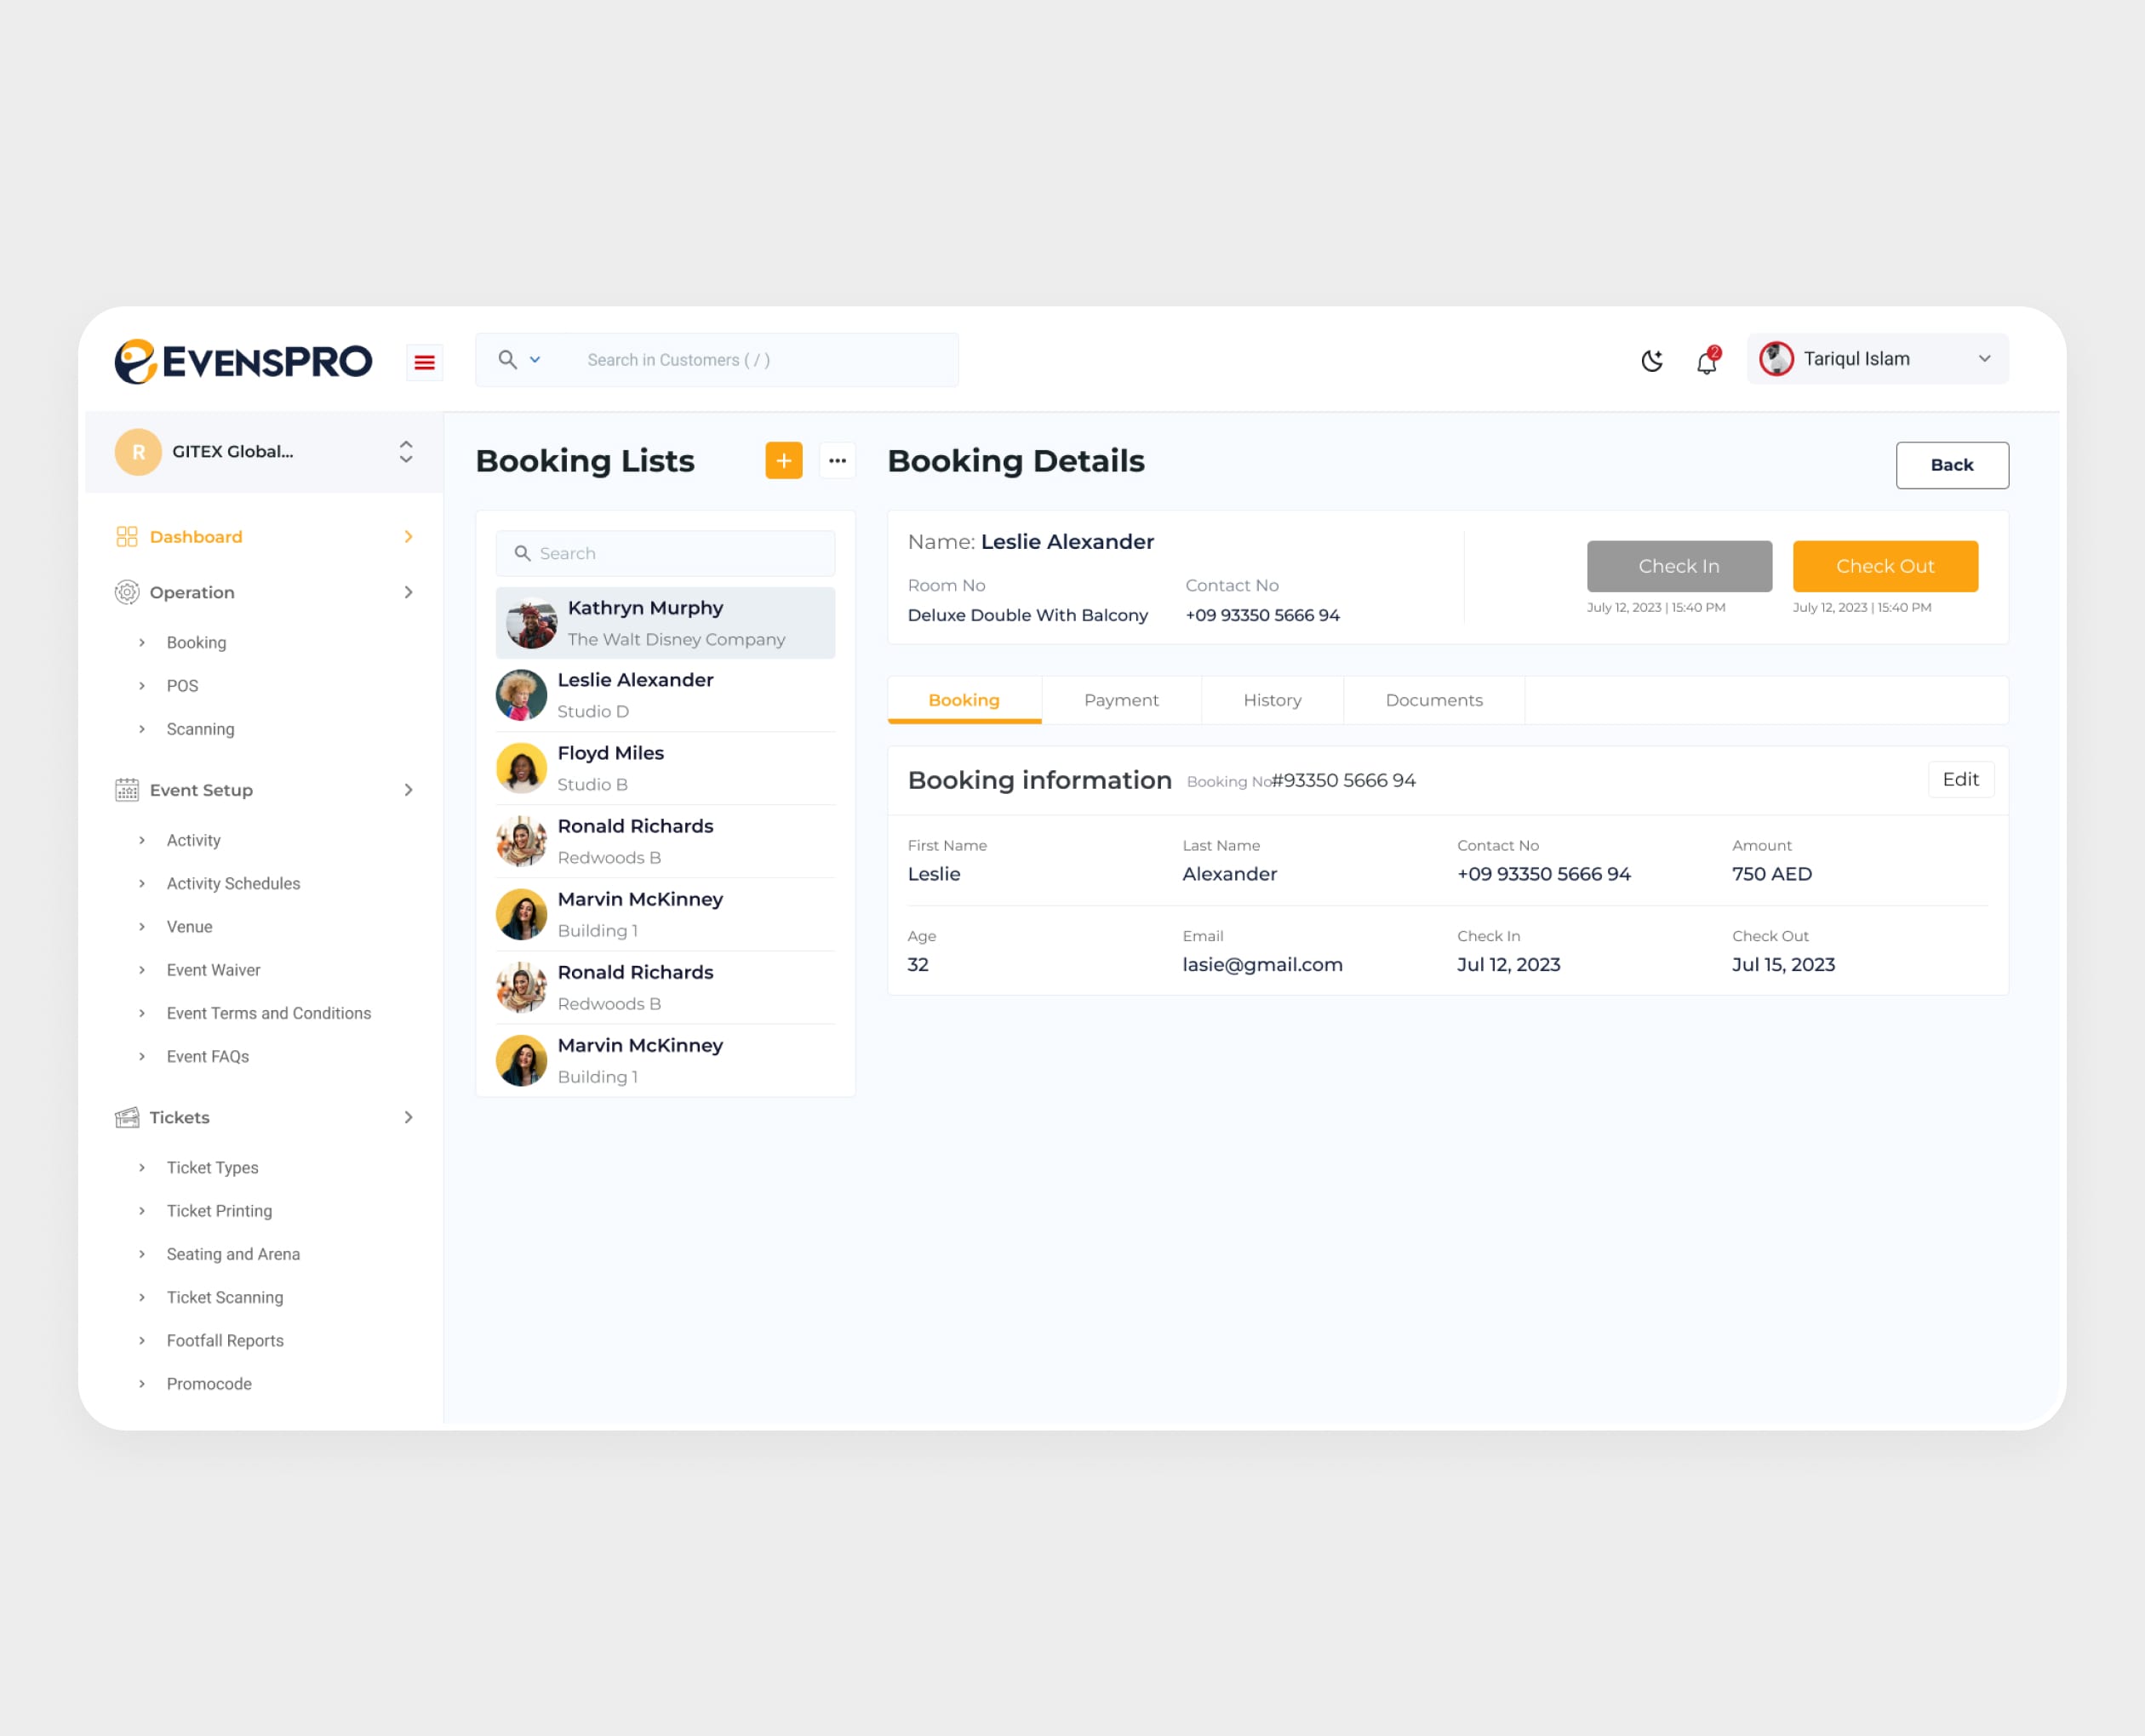Open the History tab
This screenshot has width=2145, height=1736.
click(x=1272, y=700)
